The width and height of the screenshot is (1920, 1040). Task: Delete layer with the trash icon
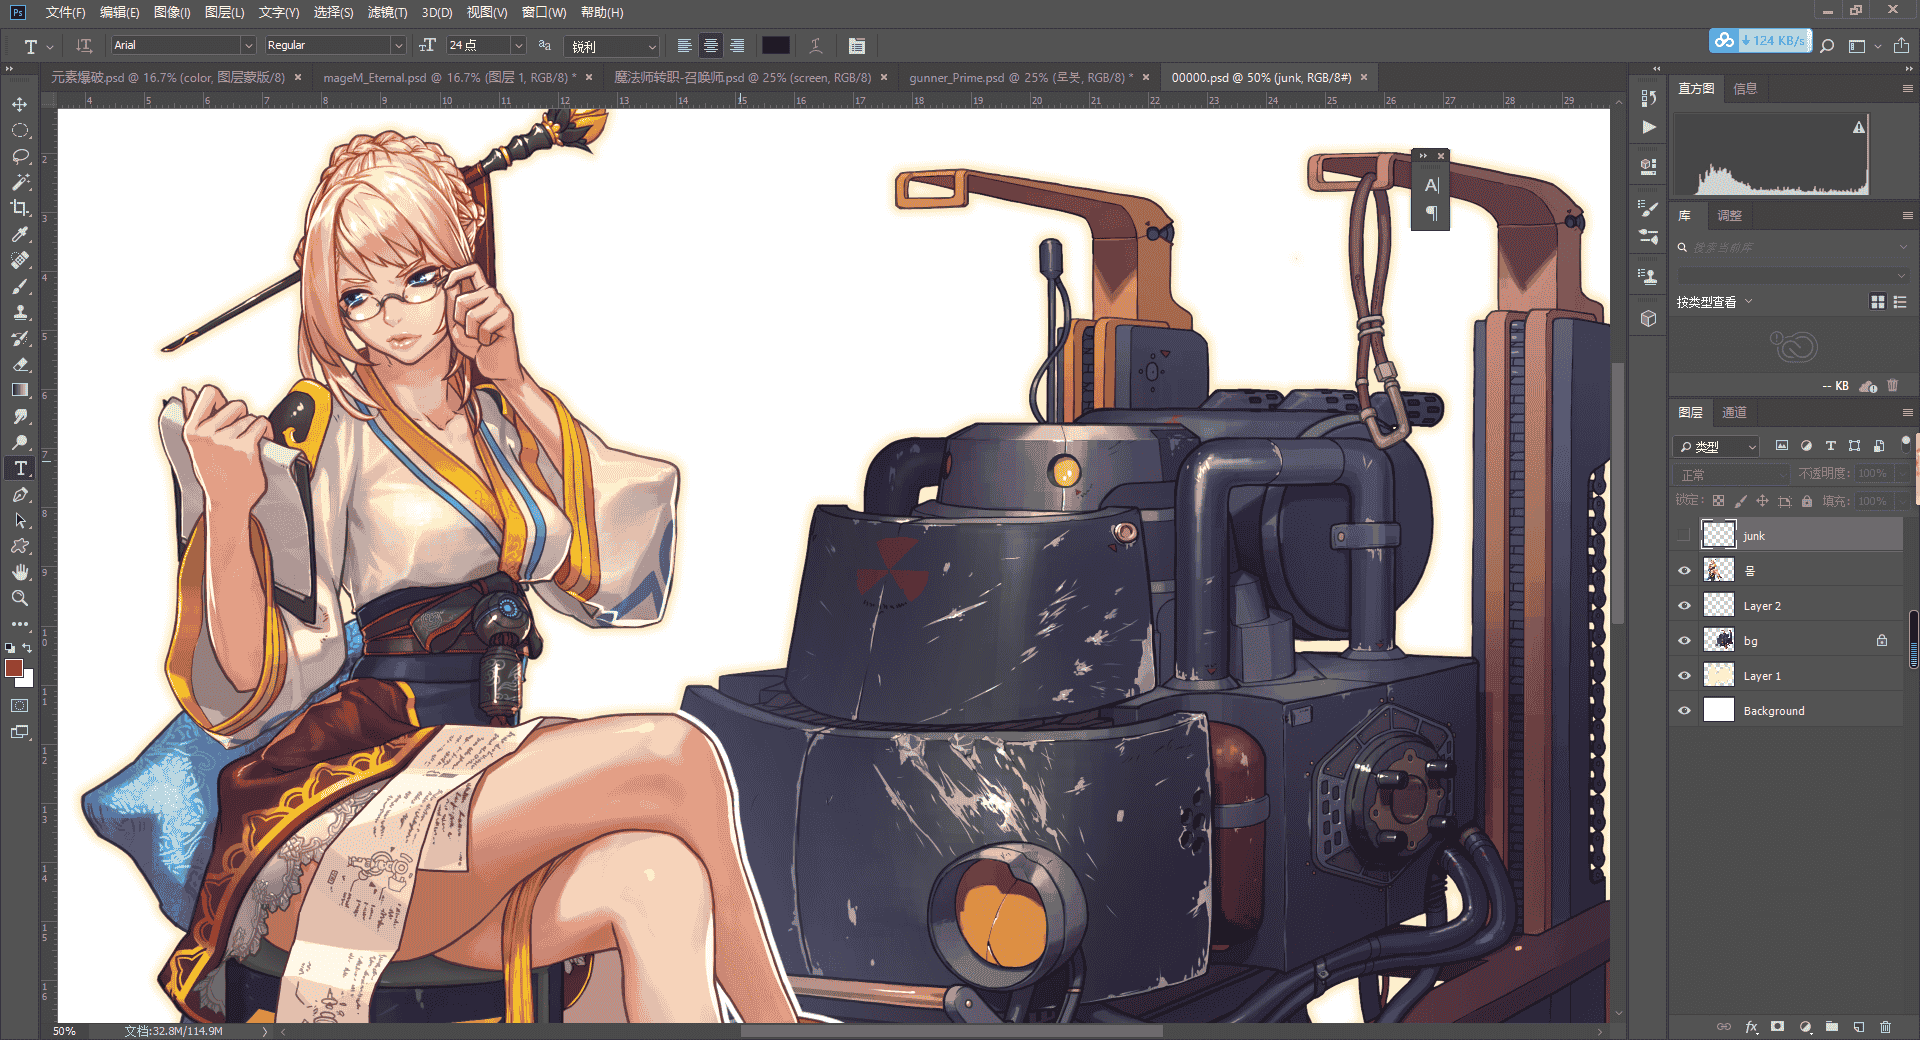1885,1027
